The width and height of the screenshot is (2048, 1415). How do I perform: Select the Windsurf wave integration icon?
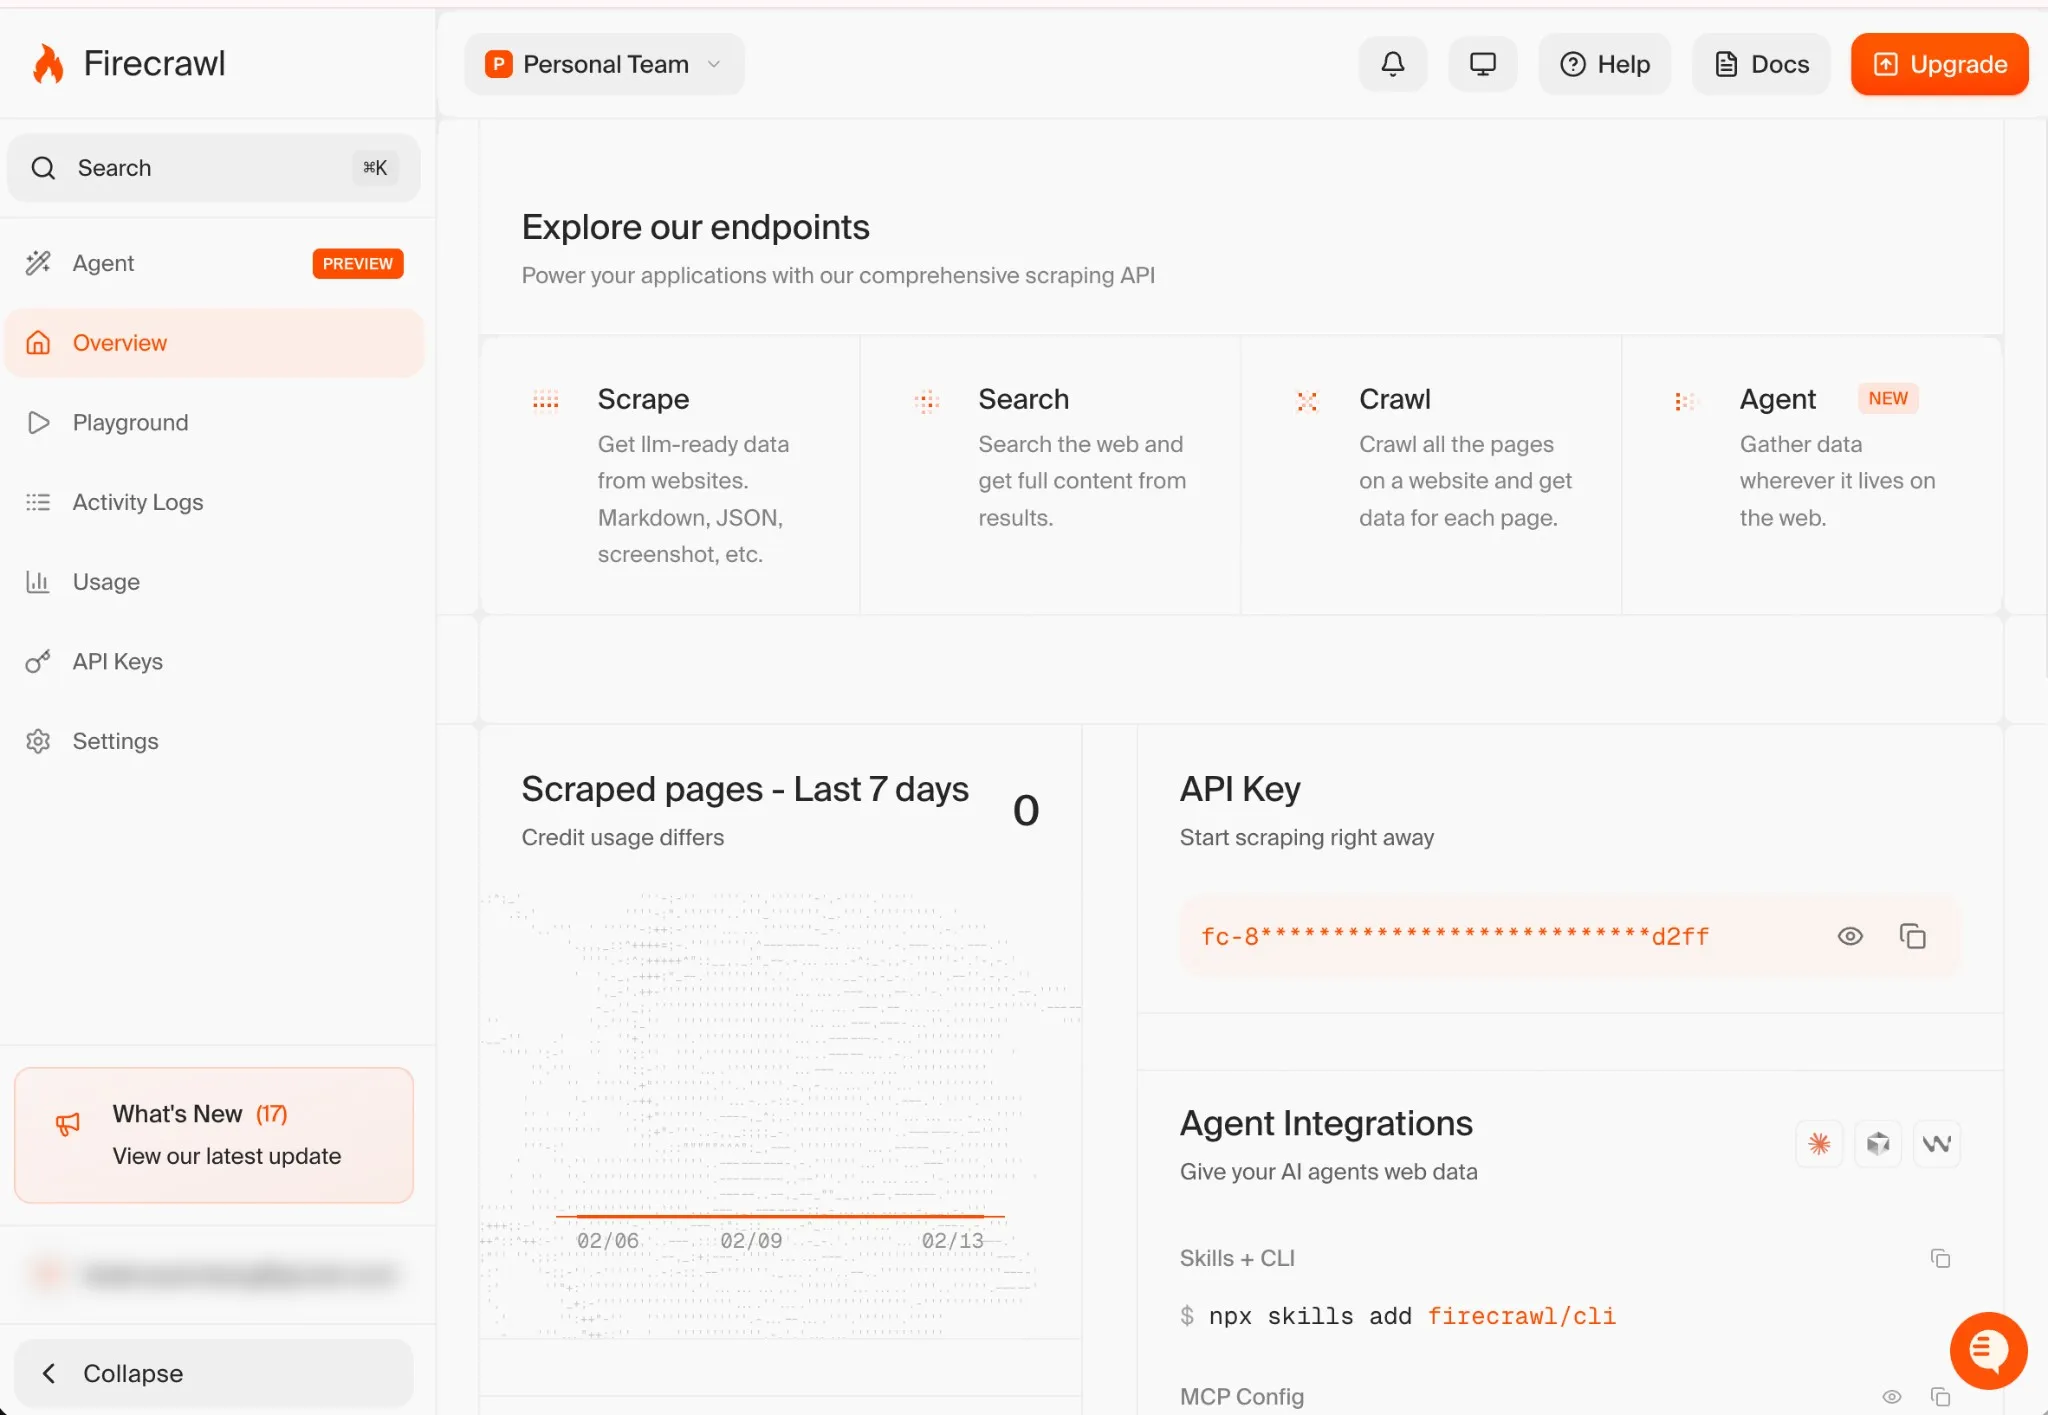(1937, 1143)
